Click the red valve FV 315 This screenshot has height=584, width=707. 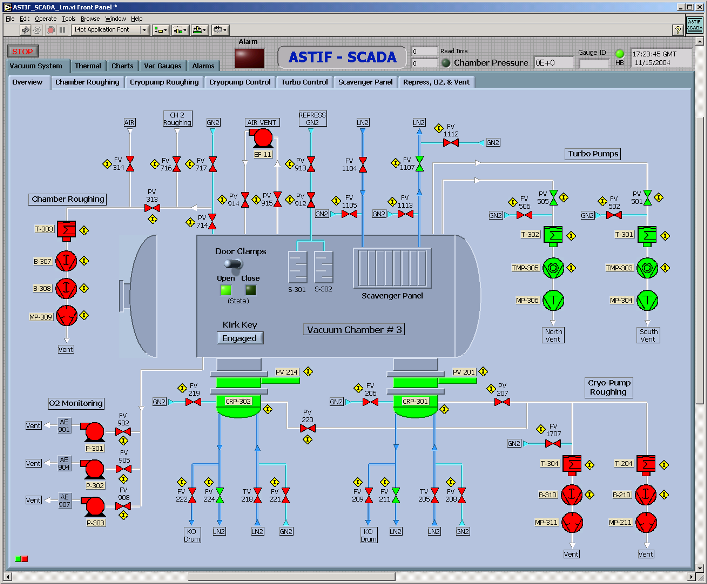point(152,208)
